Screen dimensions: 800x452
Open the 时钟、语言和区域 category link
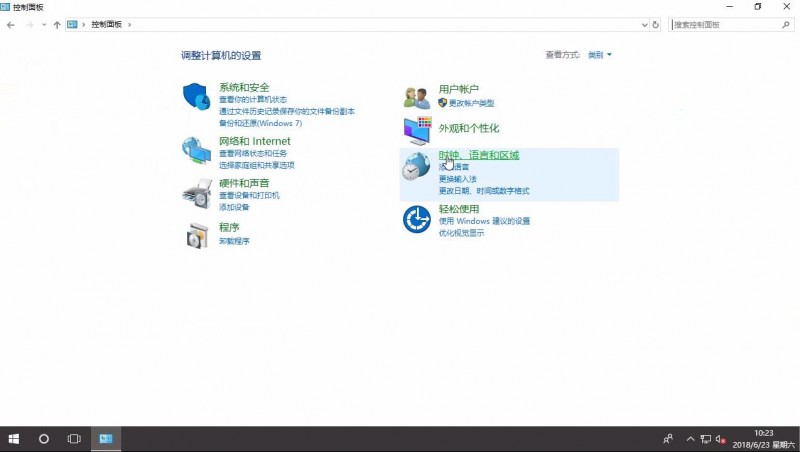click(x=479, y=155)
